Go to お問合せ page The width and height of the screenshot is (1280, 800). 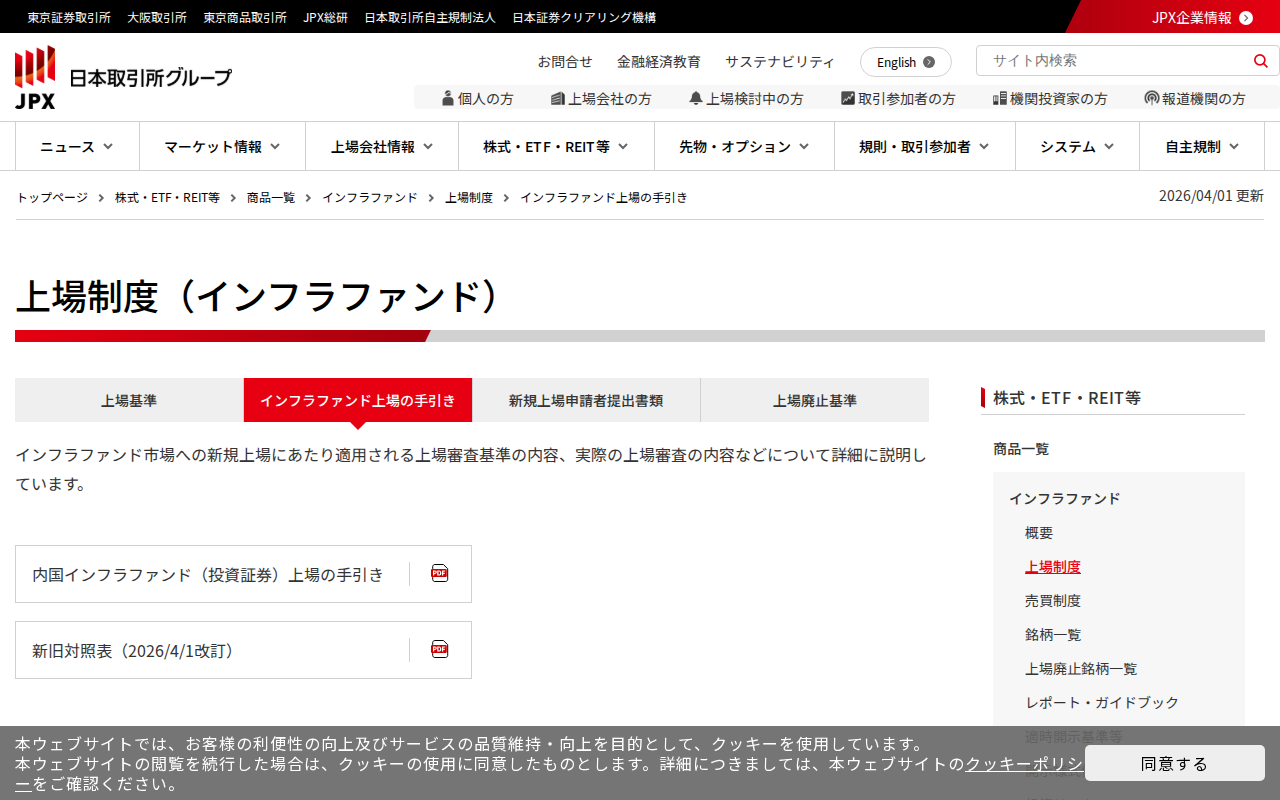point(565,62)
